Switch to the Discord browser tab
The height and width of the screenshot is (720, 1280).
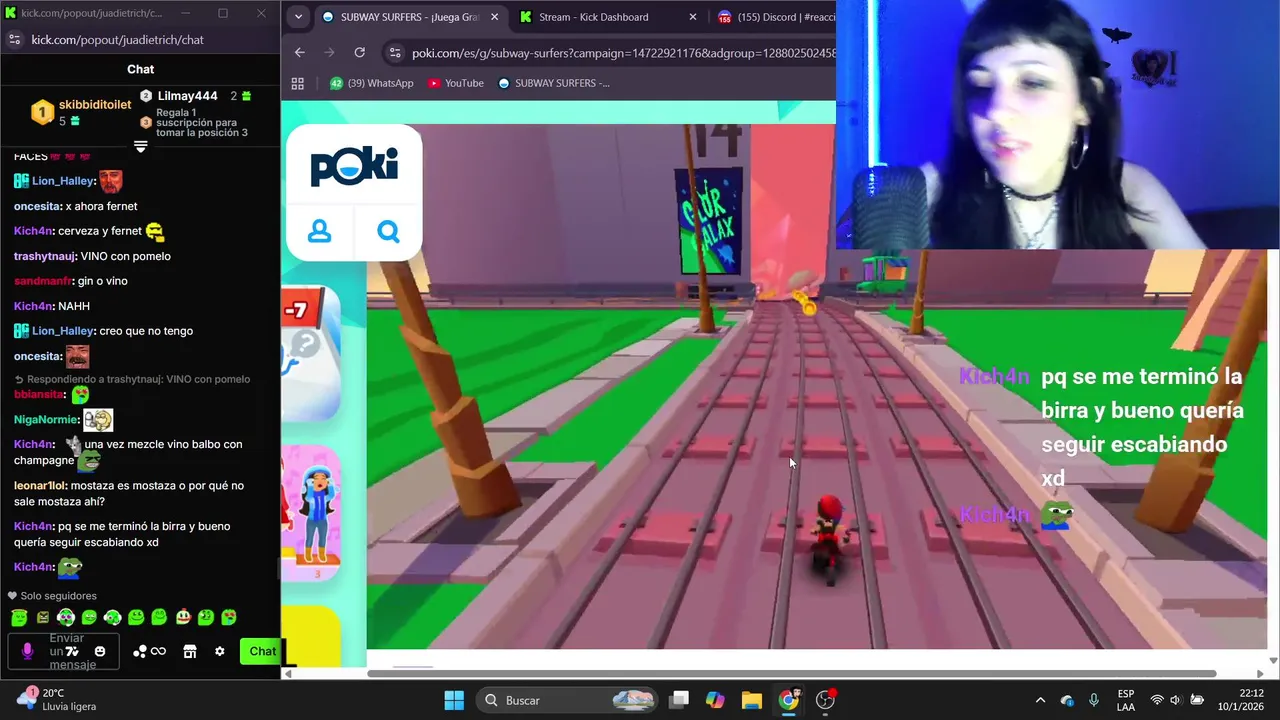coord(776,17)
